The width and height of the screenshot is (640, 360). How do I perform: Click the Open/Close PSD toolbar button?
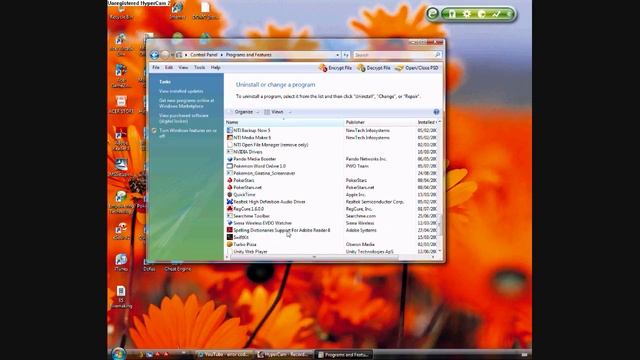[417, 68]
